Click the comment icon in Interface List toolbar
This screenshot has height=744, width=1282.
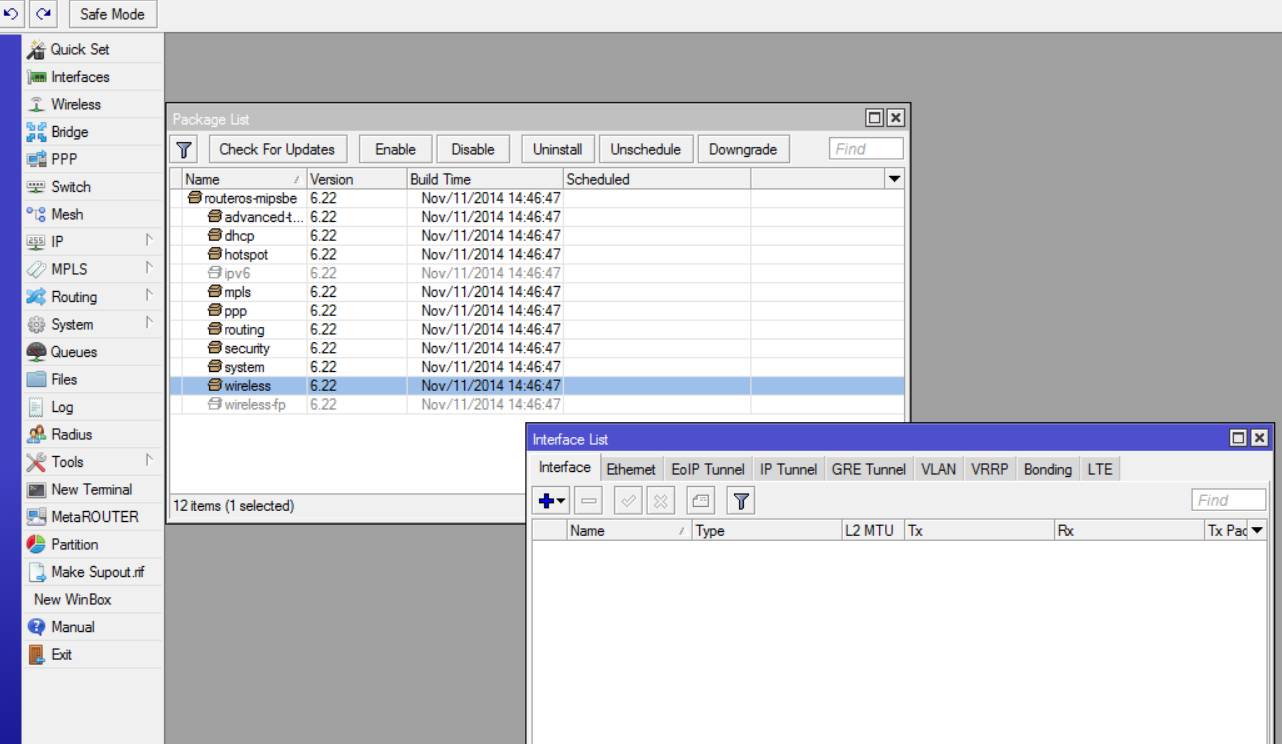[x=700, y=501]
